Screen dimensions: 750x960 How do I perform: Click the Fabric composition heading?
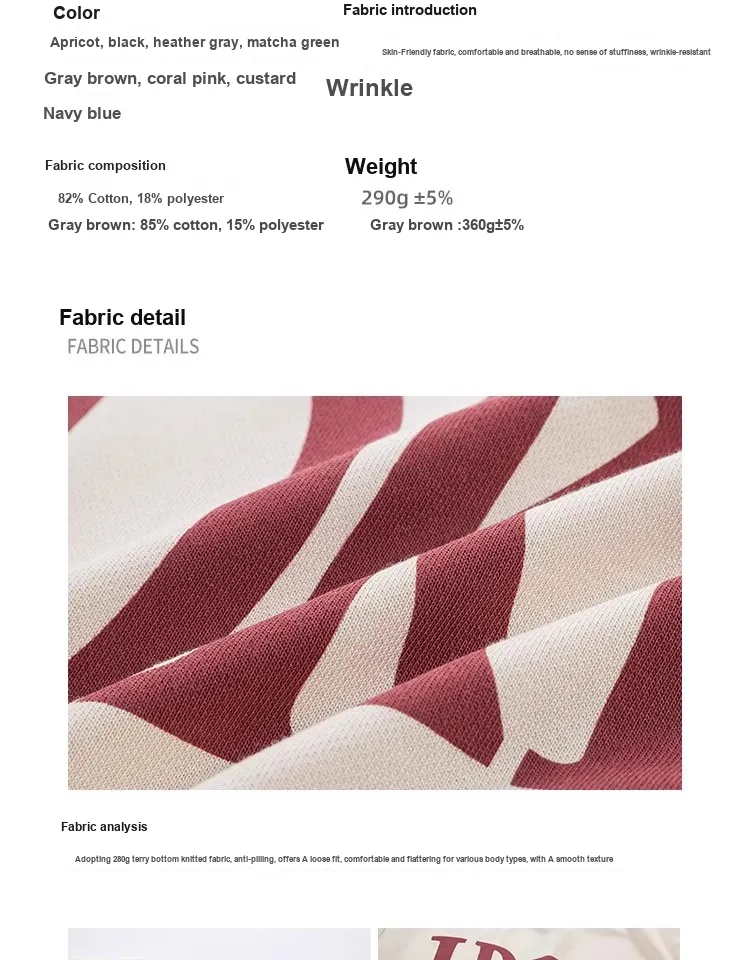point(105,165)
